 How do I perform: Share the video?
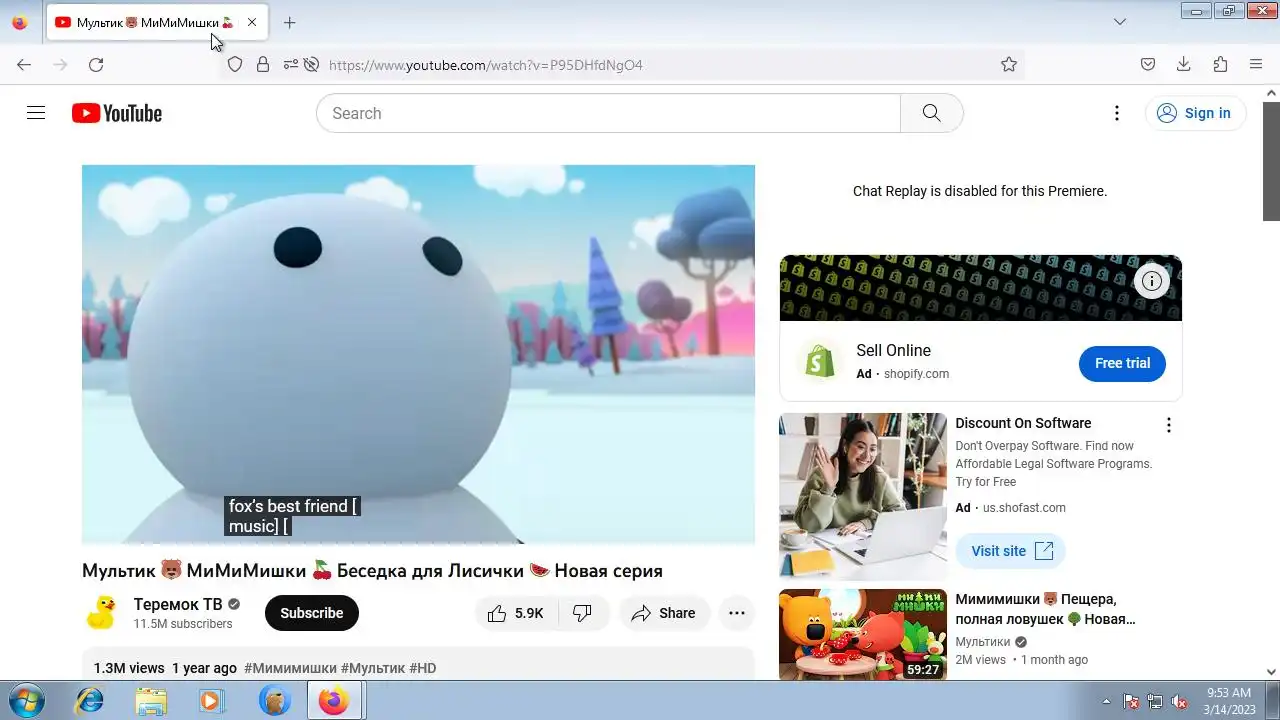pyautogui.click(x=664, y=613)
